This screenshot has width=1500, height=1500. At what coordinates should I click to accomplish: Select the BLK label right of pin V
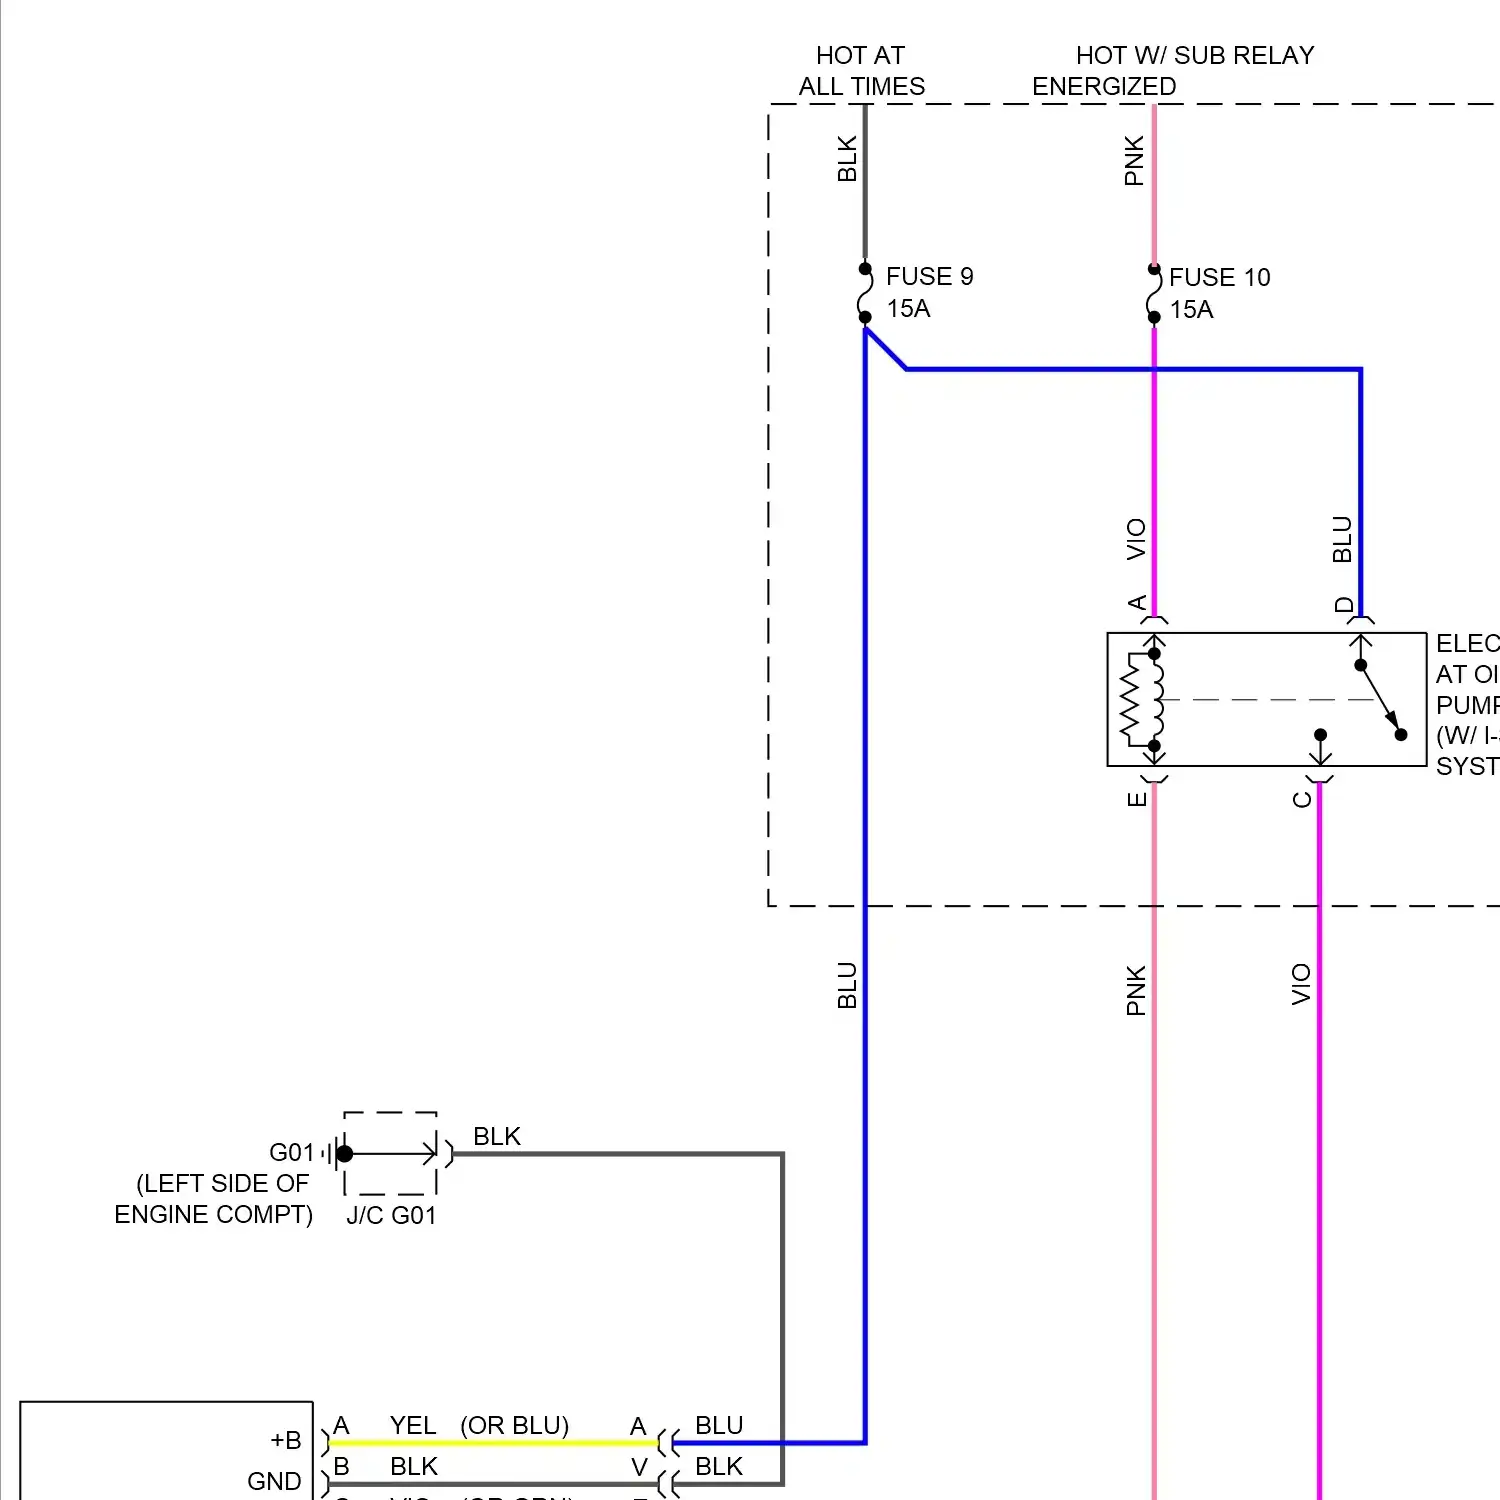pyautogui.click(x=719, y=1466)
